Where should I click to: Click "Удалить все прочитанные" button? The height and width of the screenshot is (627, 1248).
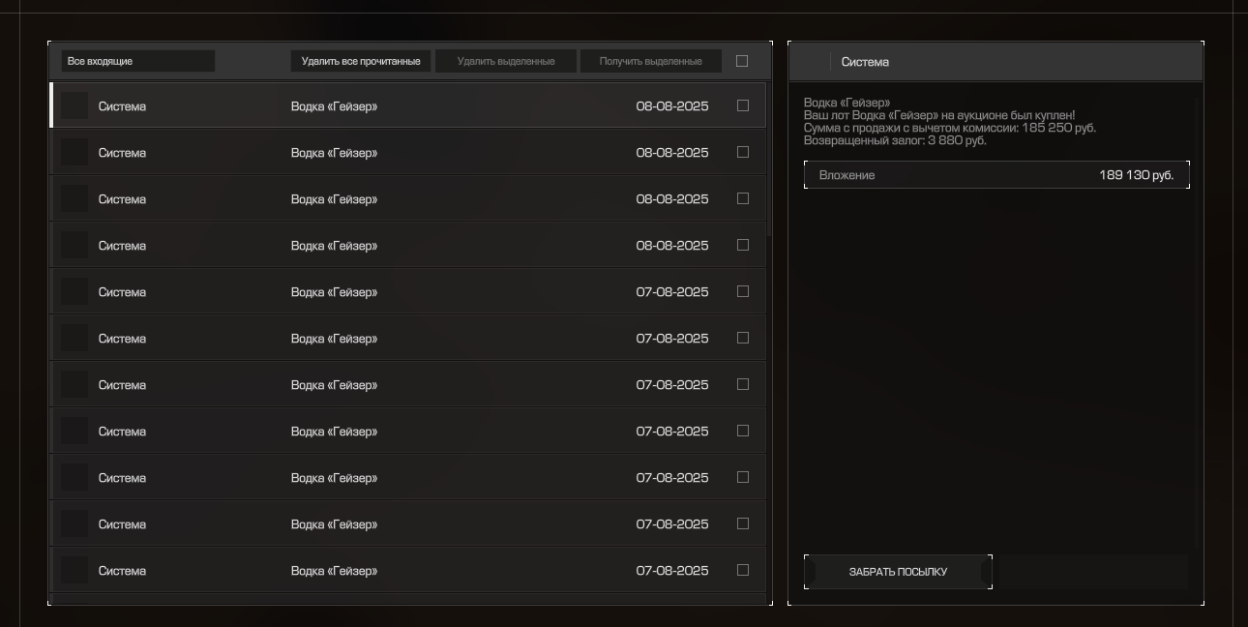(361, 62)
